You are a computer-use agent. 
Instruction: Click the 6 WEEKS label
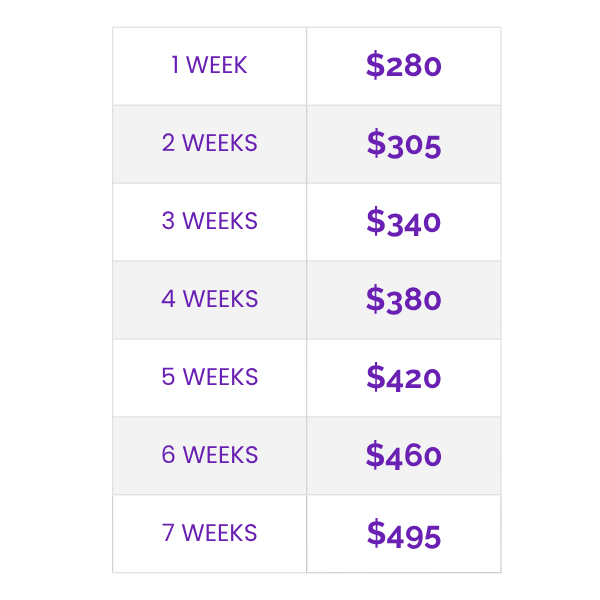(x=209, y=456)
